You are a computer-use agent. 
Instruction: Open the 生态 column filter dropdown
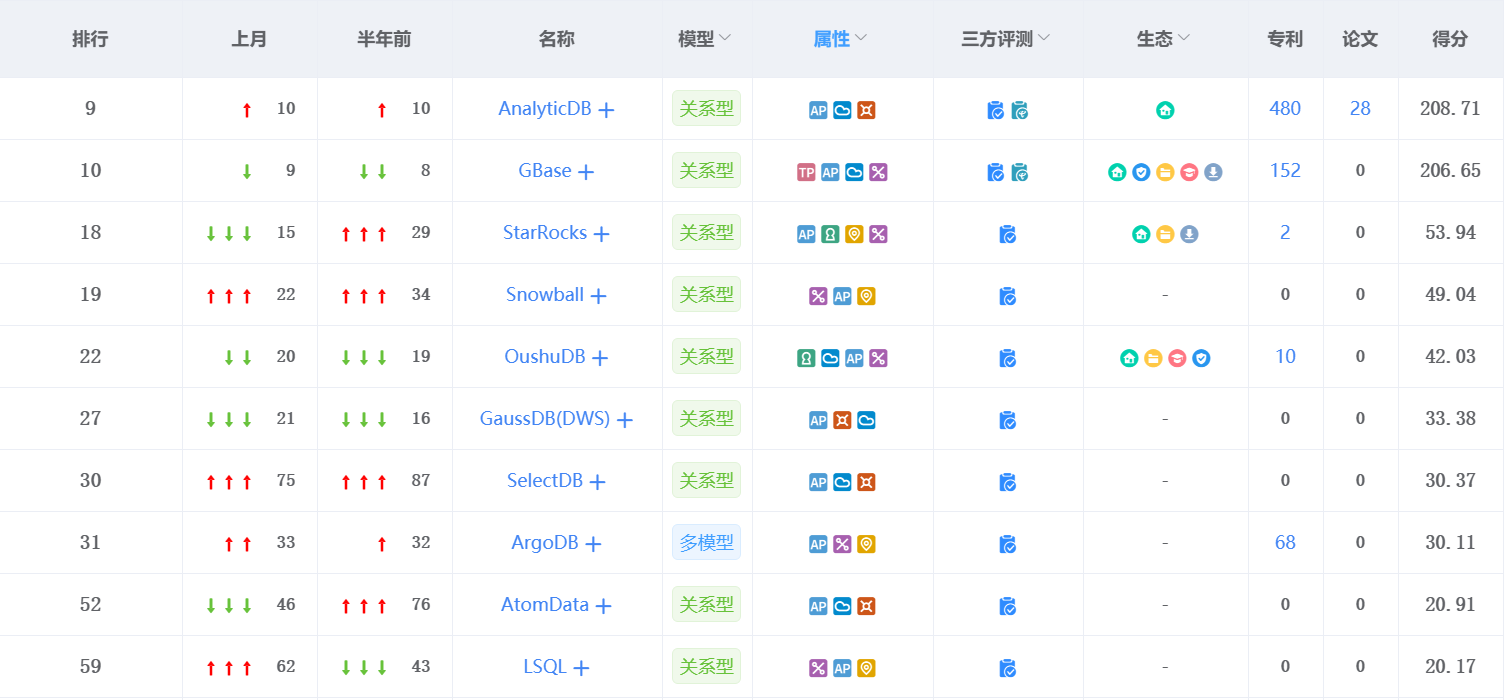pos(1184,38)
